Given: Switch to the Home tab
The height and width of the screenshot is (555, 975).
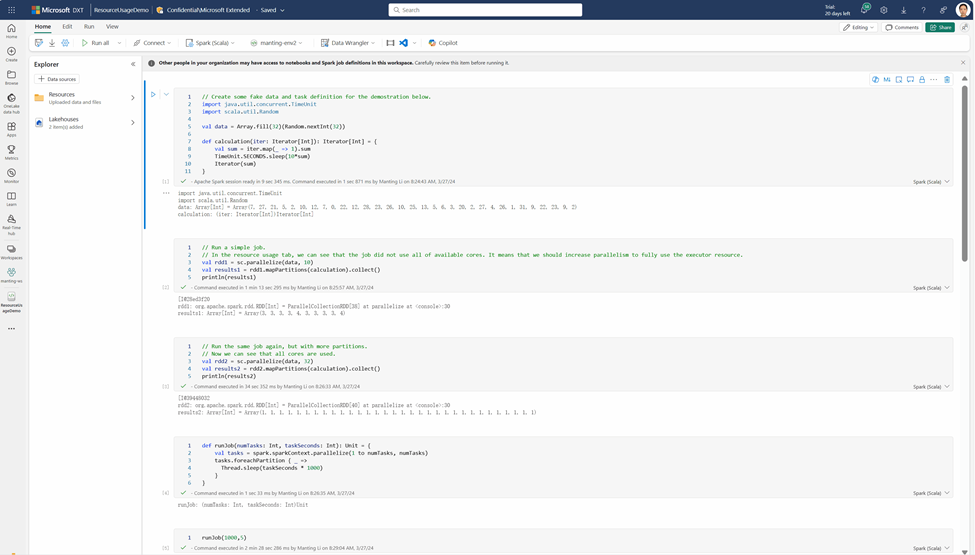Looking at the screenshot, I should tap(43, 27).
